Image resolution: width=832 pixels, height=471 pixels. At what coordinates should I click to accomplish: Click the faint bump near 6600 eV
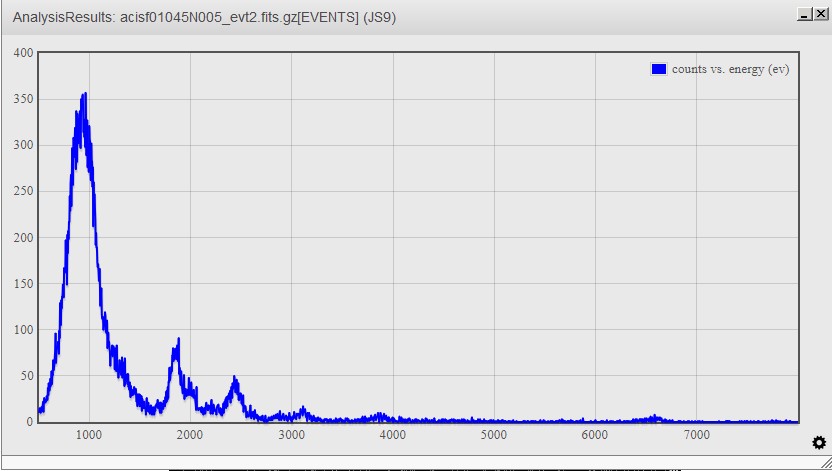coord(655,417)
